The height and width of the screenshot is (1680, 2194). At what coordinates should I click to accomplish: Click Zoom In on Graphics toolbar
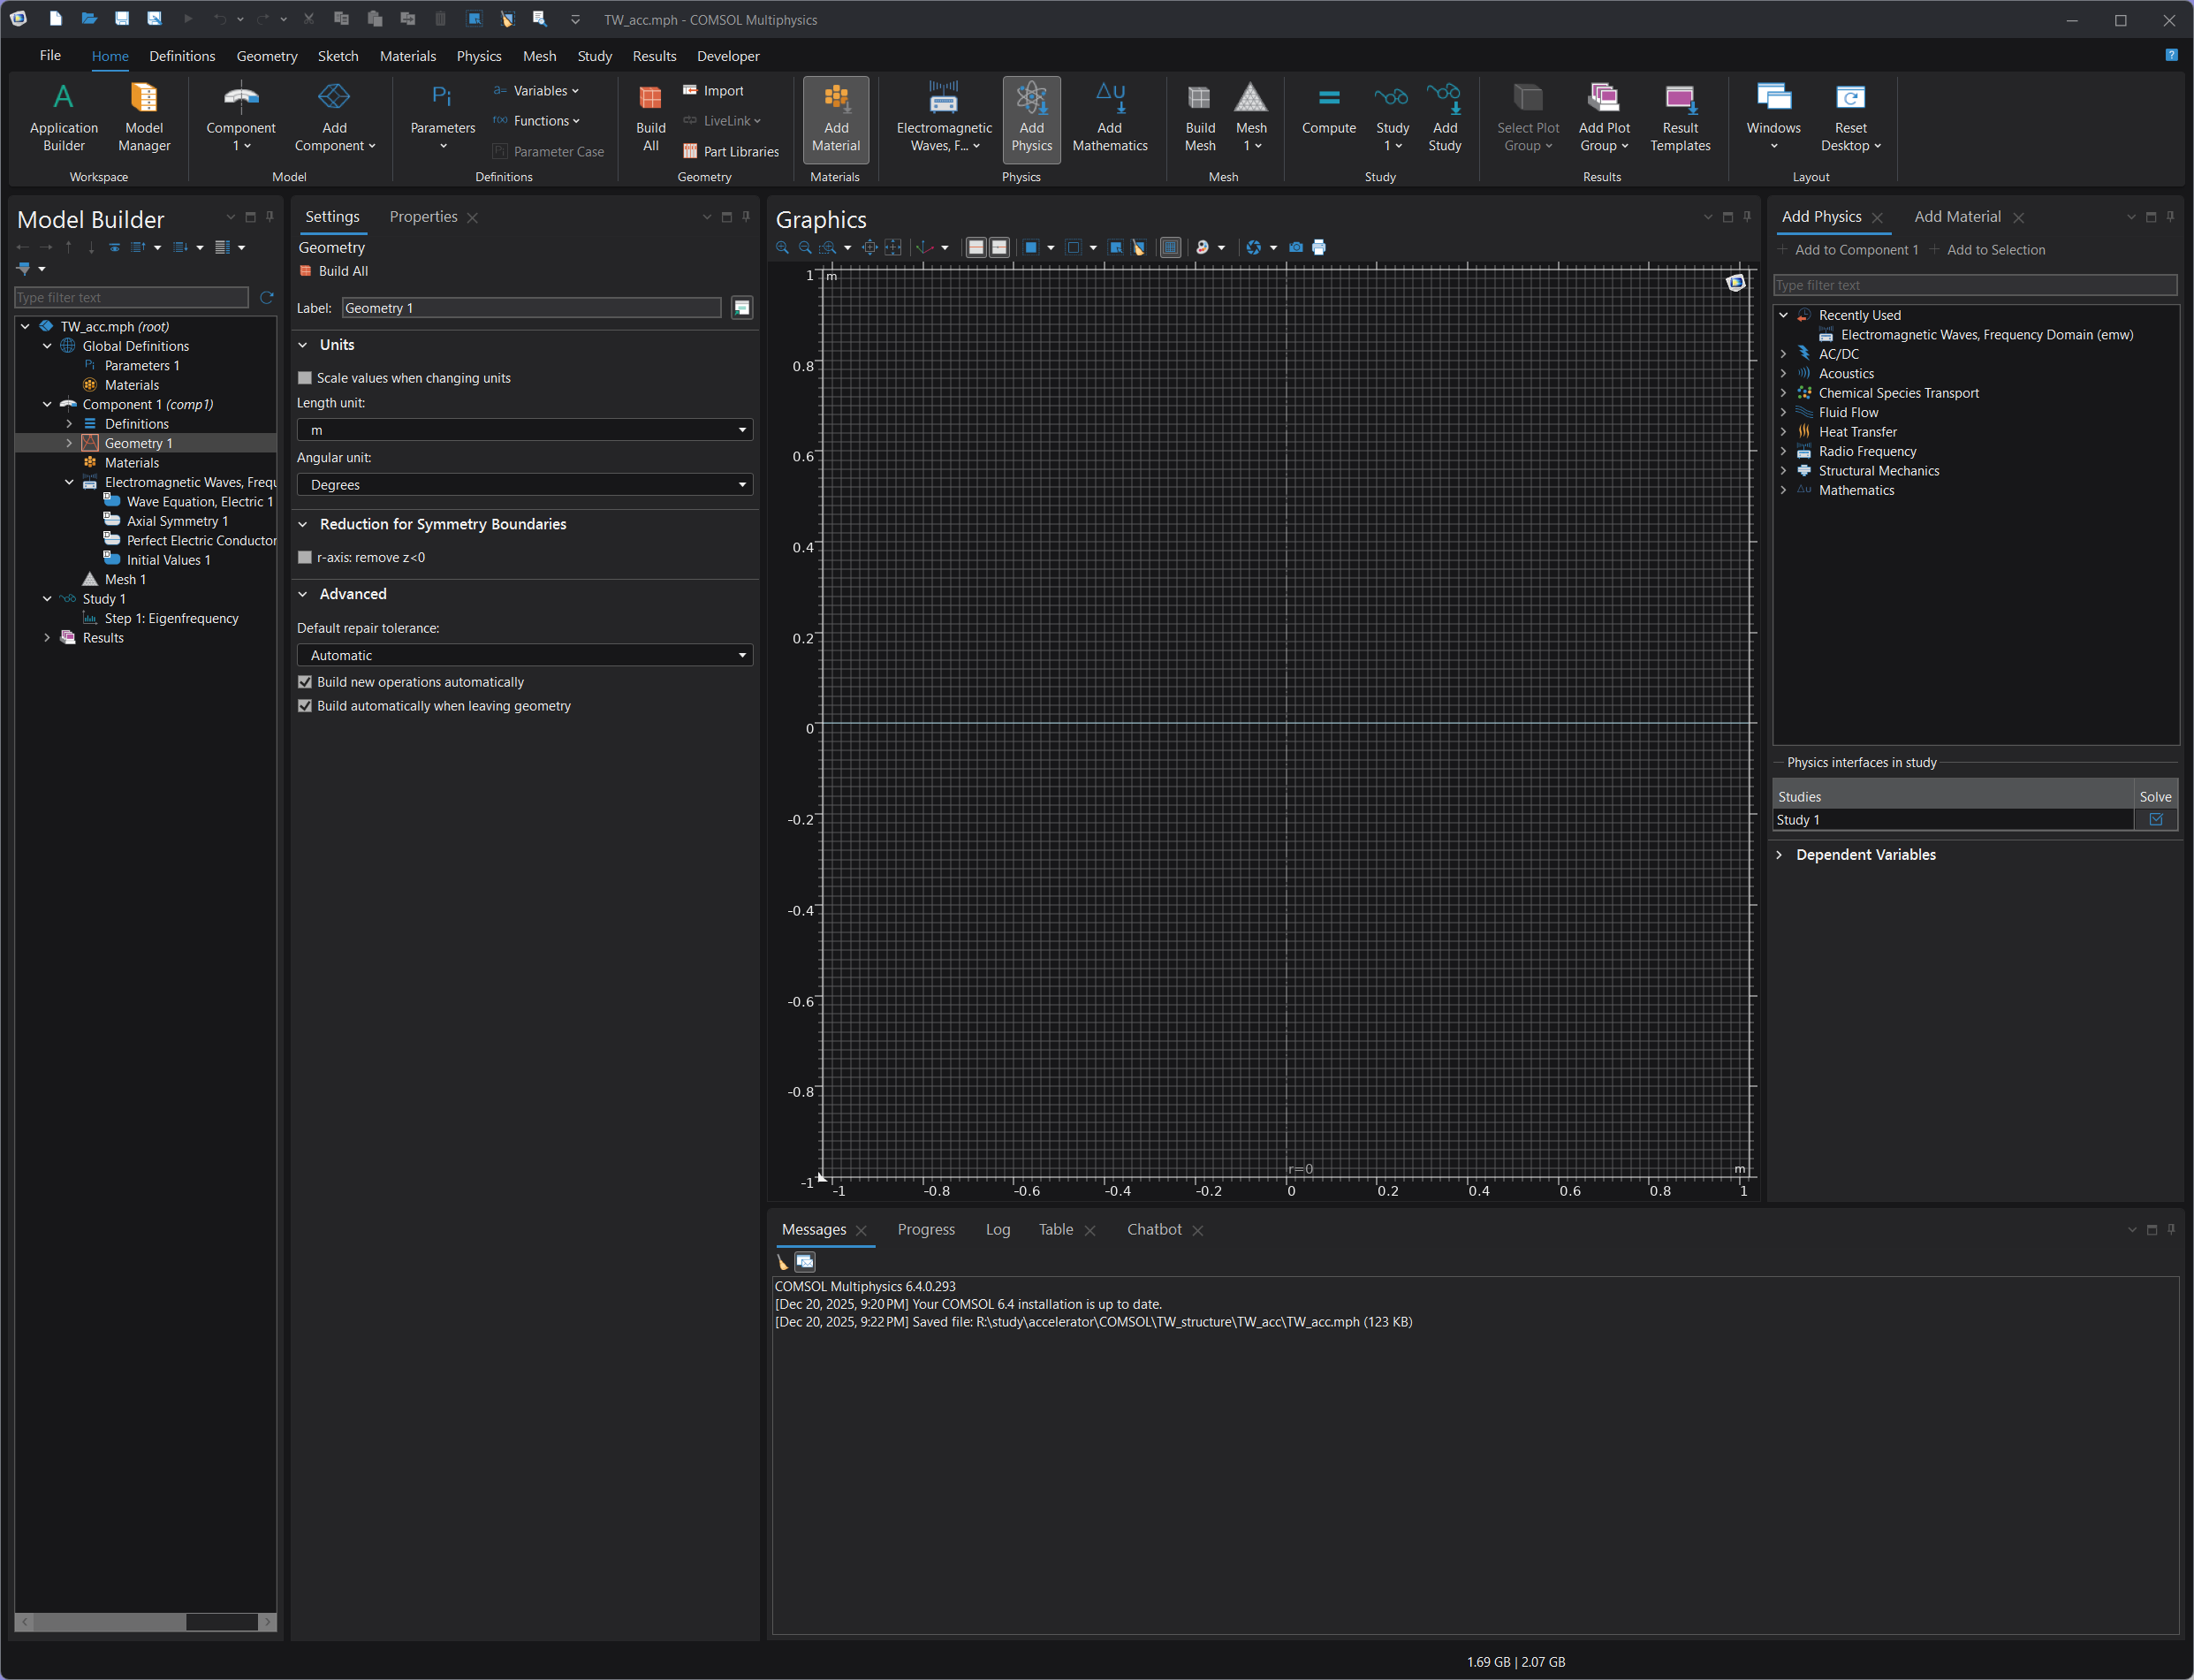782,247
